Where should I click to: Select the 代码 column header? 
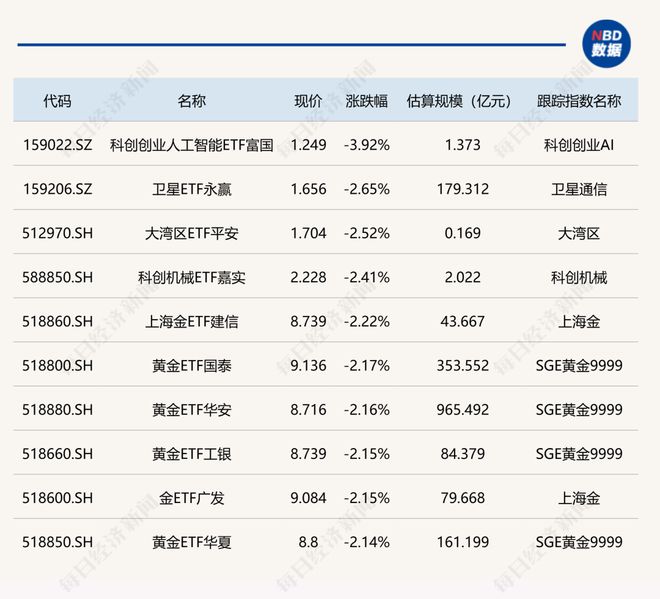[x=57, y=101]
